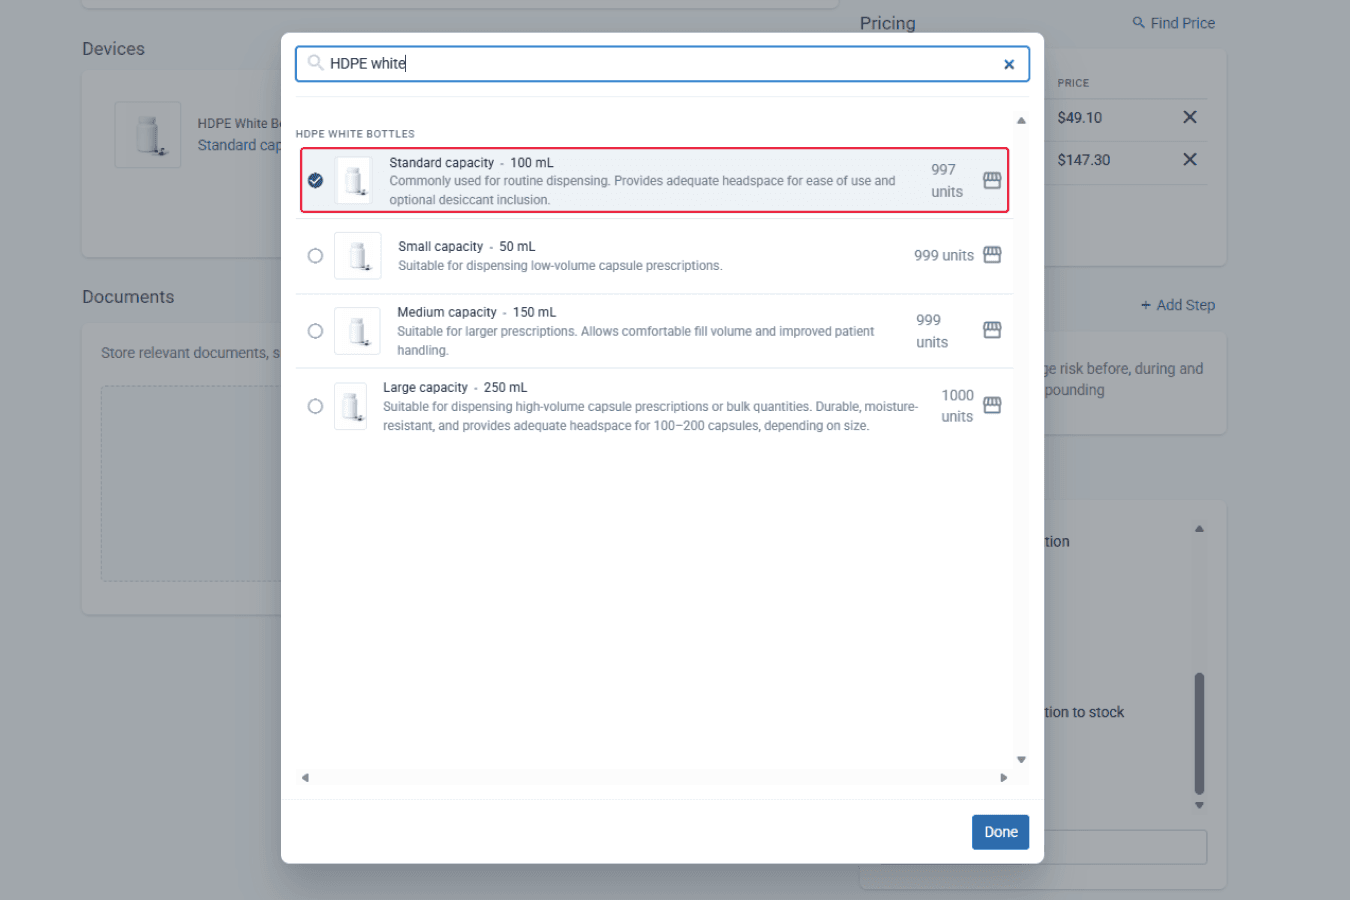
Task: Click the list's scroll up arrow
Action: click(1021, 120)
